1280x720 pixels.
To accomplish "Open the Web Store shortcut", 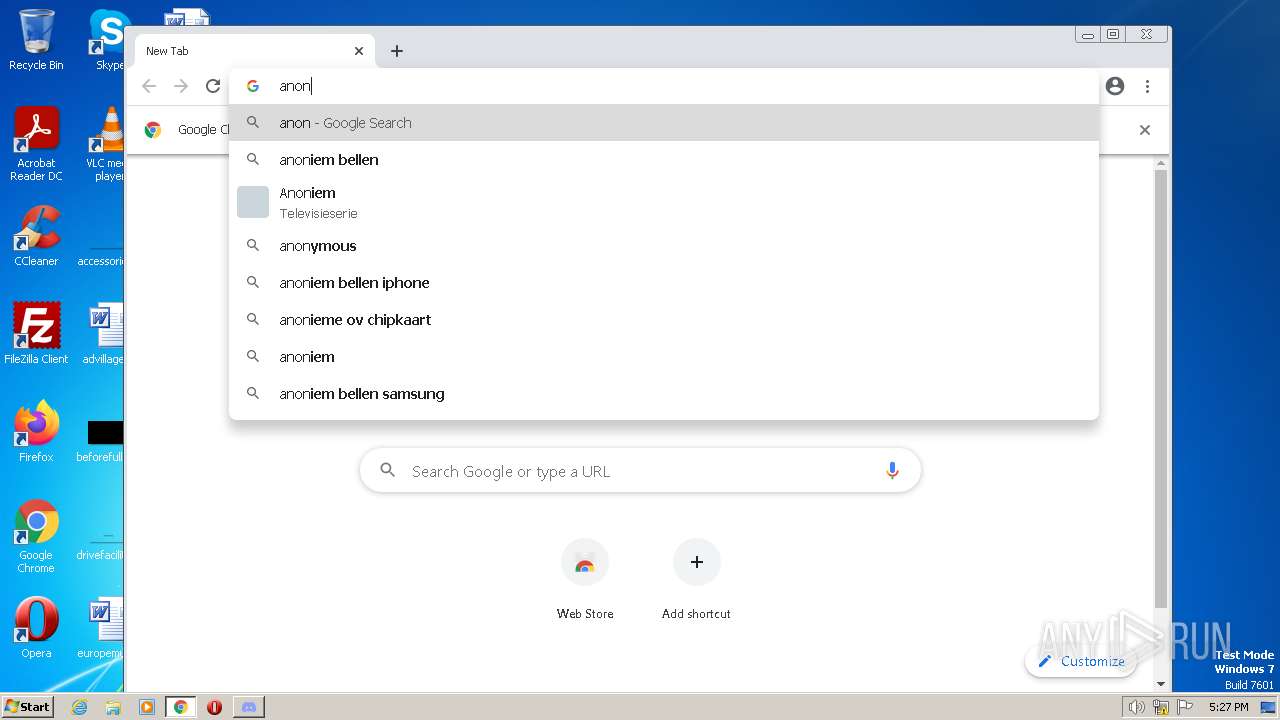I will coord(585,579).
